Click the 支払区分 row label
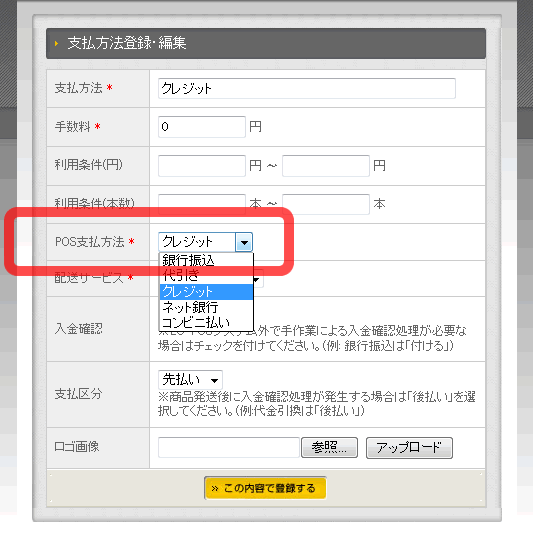This screenshot has height=550, width=533. click(79, 394)
